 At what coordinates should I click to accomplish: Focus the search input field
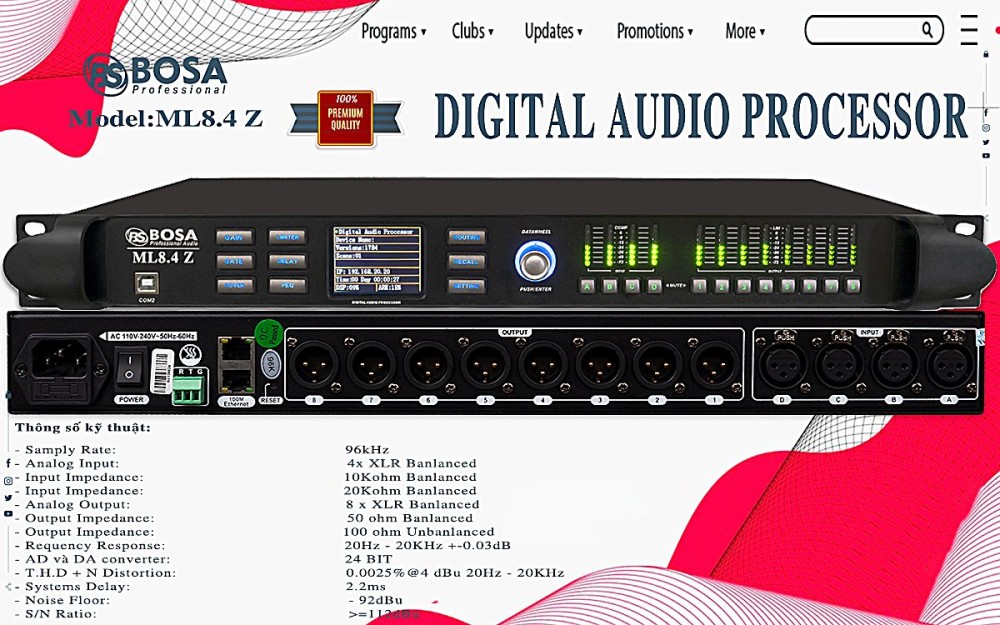(874, 30)
